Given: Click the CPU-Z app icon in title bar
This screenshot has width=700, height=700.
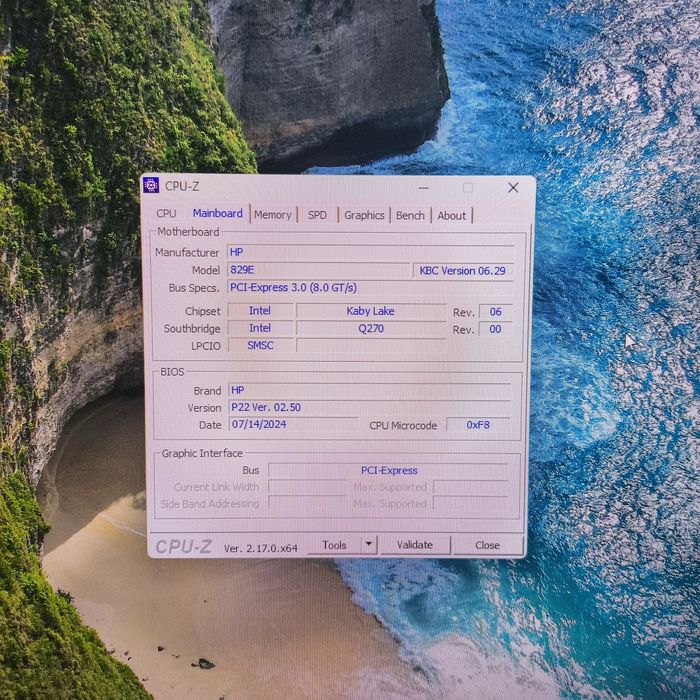Looking at the screenshot, I should tap(151, 185).
